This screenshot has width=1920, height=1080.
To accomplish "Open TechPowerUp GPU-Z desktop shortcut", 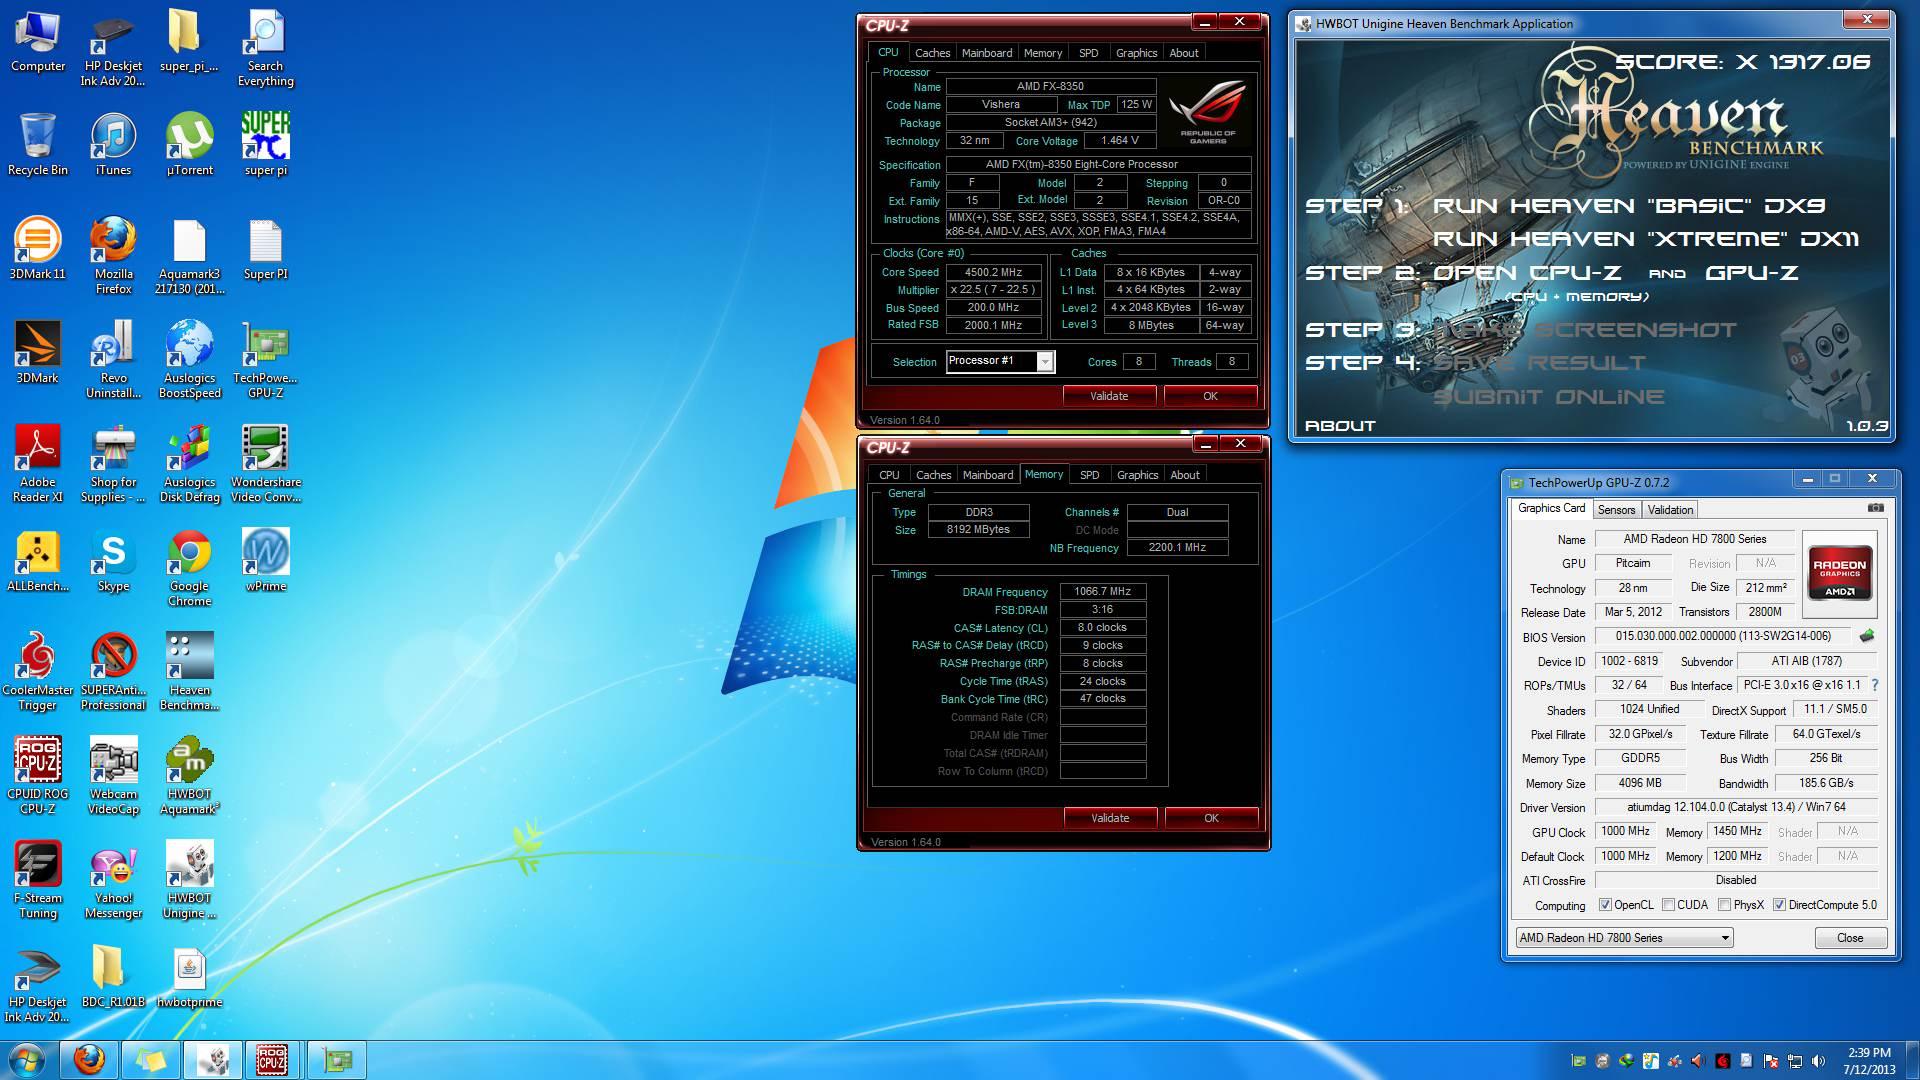I will click(265, 361).
